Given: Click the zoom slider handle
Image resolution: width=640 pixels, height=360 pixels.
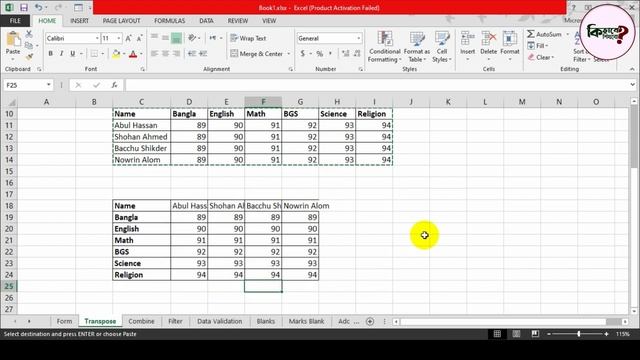Looking at the screenshot, I should coord(578,334).
